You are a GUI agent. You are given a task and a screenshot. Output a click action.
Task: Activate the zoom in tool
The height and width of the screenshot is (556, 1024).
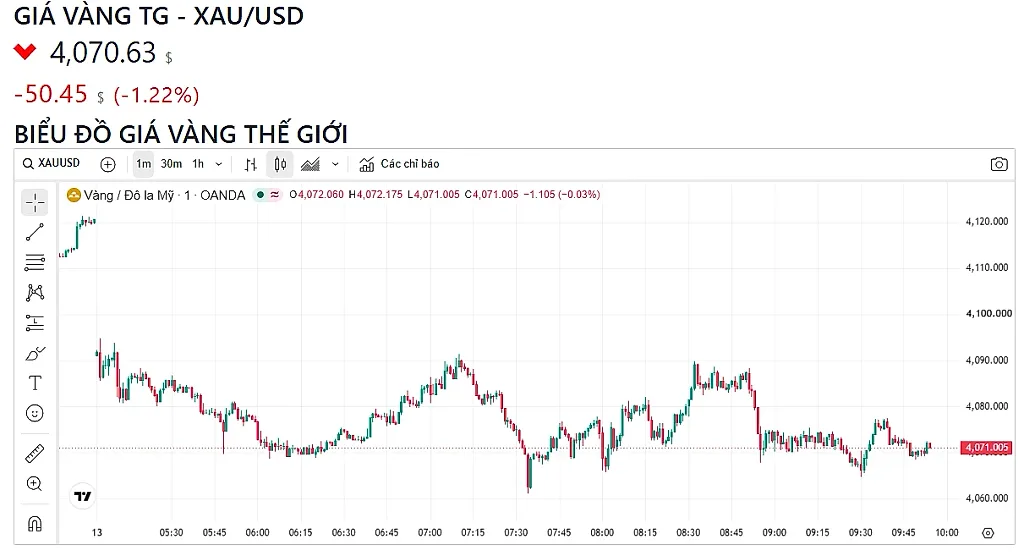35,483
